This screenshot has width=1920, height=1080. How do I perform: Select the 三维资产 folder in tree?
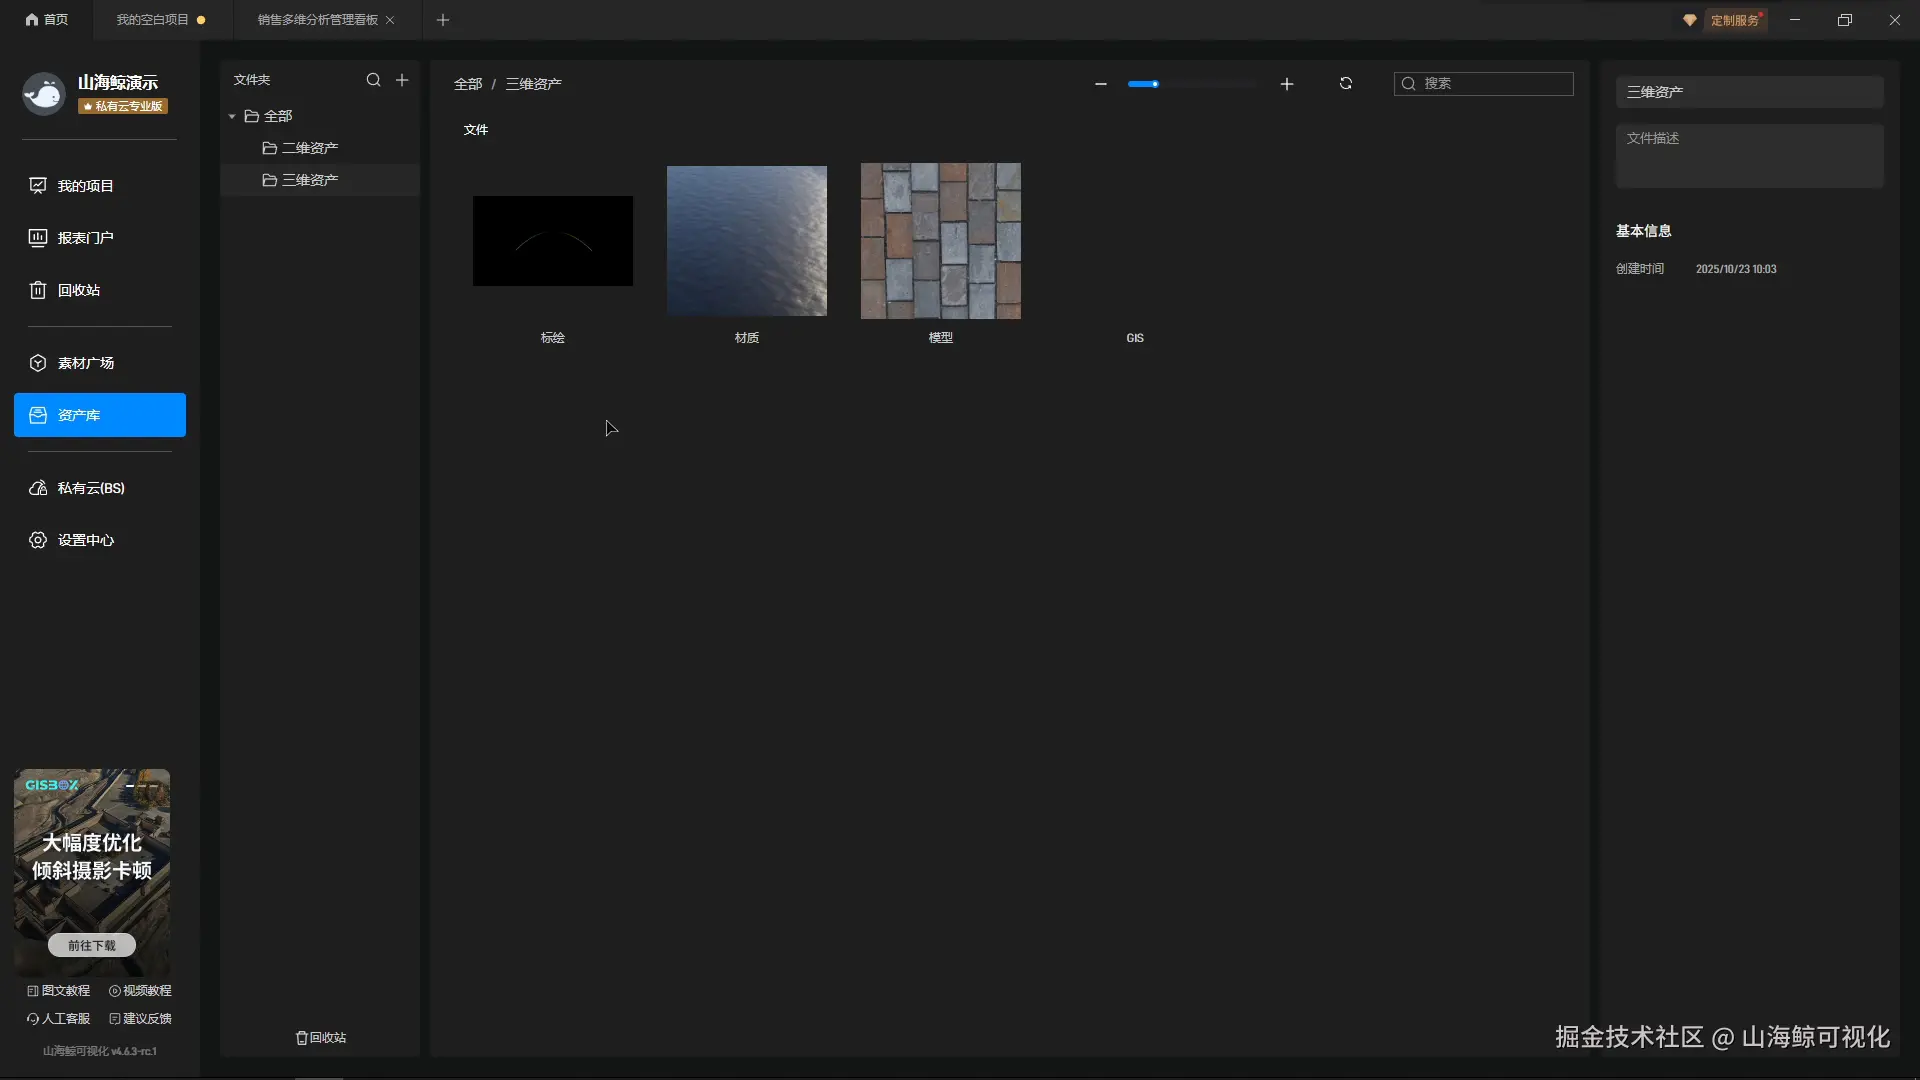pyautogui.click(x=320, y=180)
